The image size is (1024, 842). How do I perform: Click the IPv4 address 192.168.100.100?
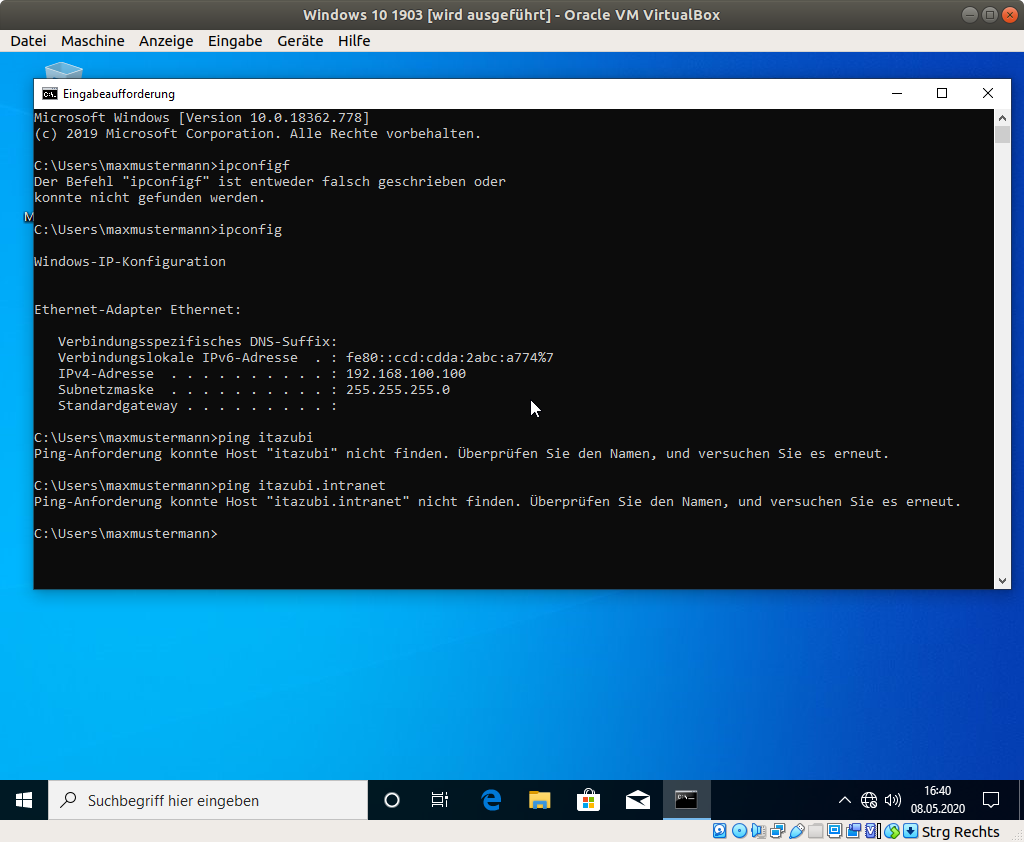pos(406,374)
